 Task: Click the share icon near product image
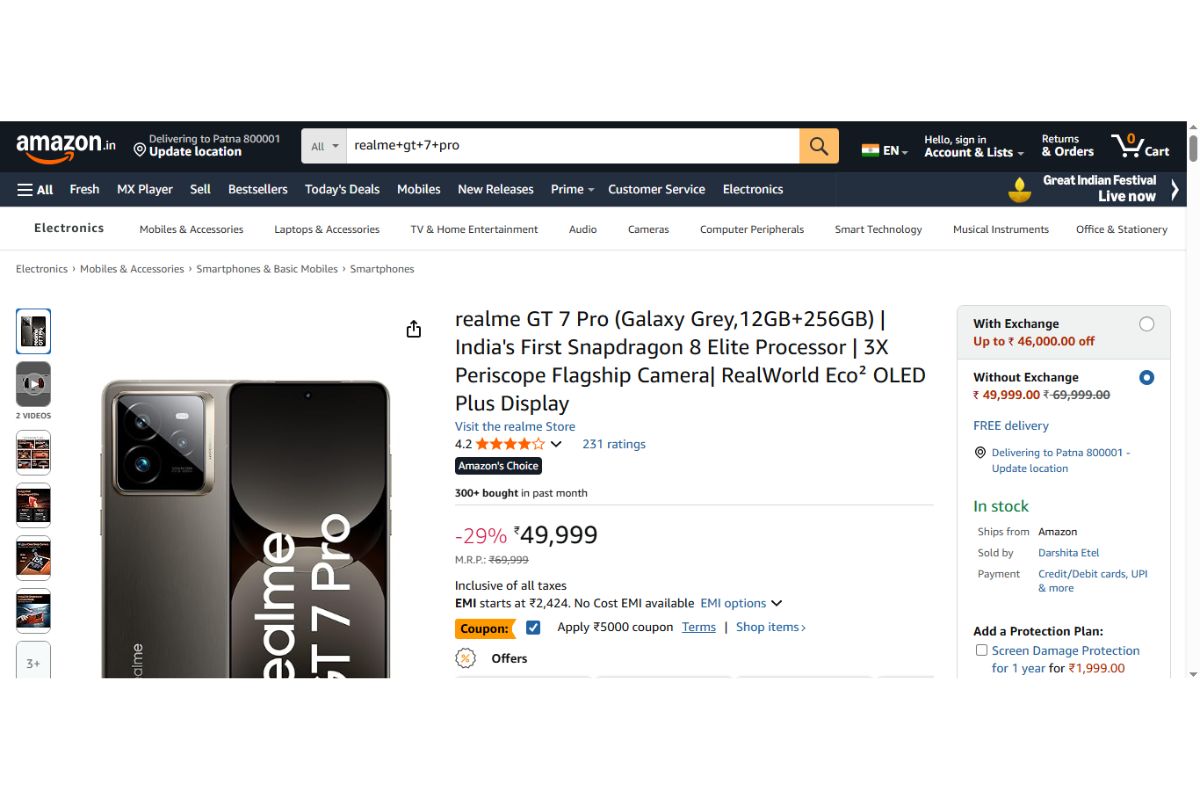coord(413,328)
